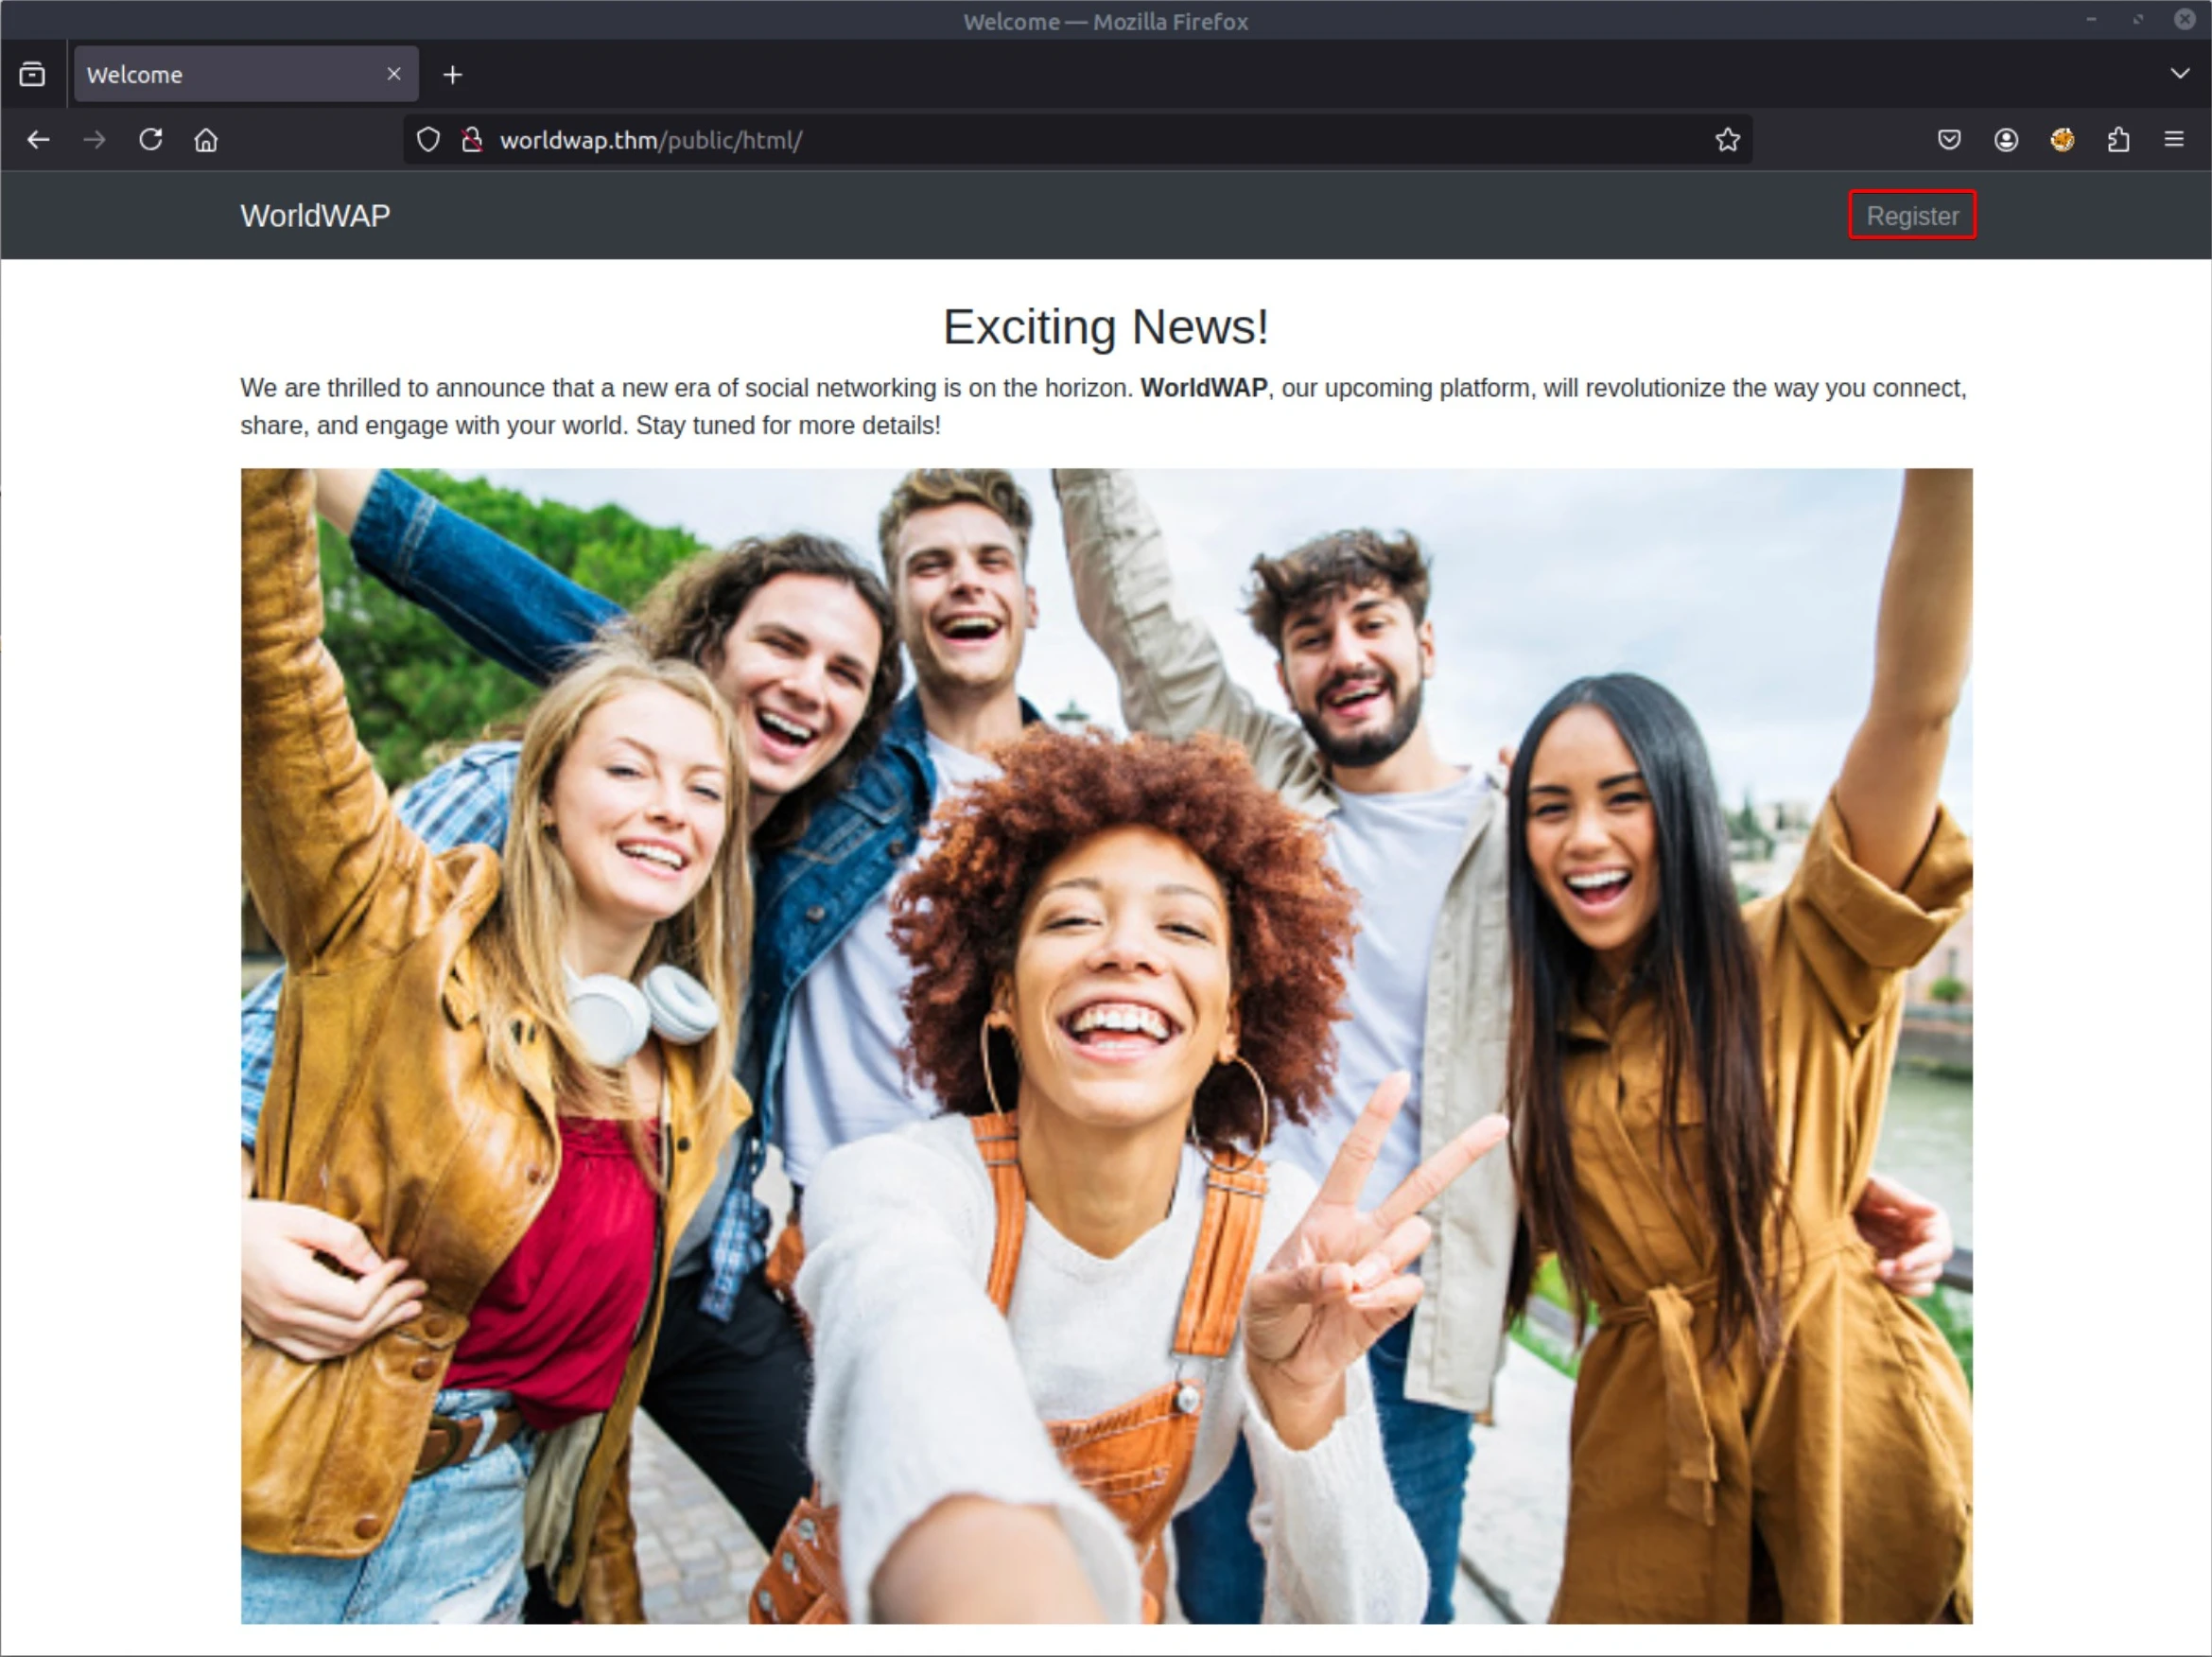Expand the list all tabs chevron
2212x1657 pixels.
point(2179,73)
